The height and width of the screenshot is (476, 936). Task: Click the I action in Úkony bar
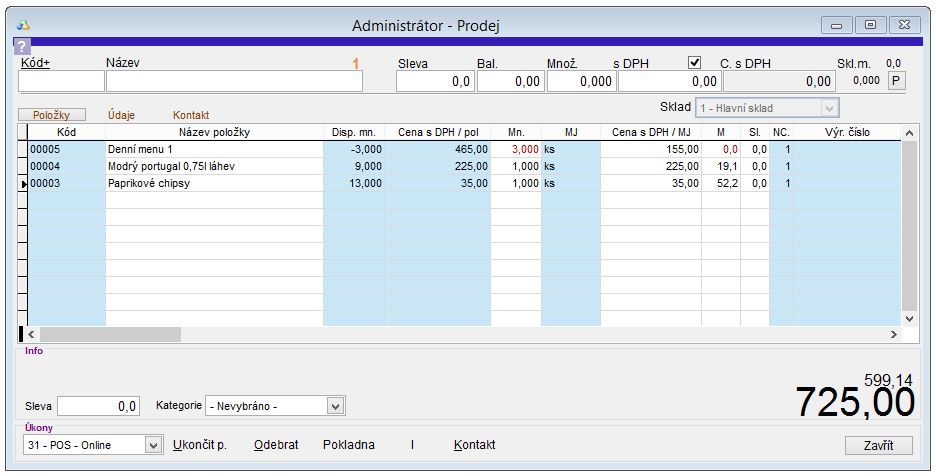(x=411, y=445)
